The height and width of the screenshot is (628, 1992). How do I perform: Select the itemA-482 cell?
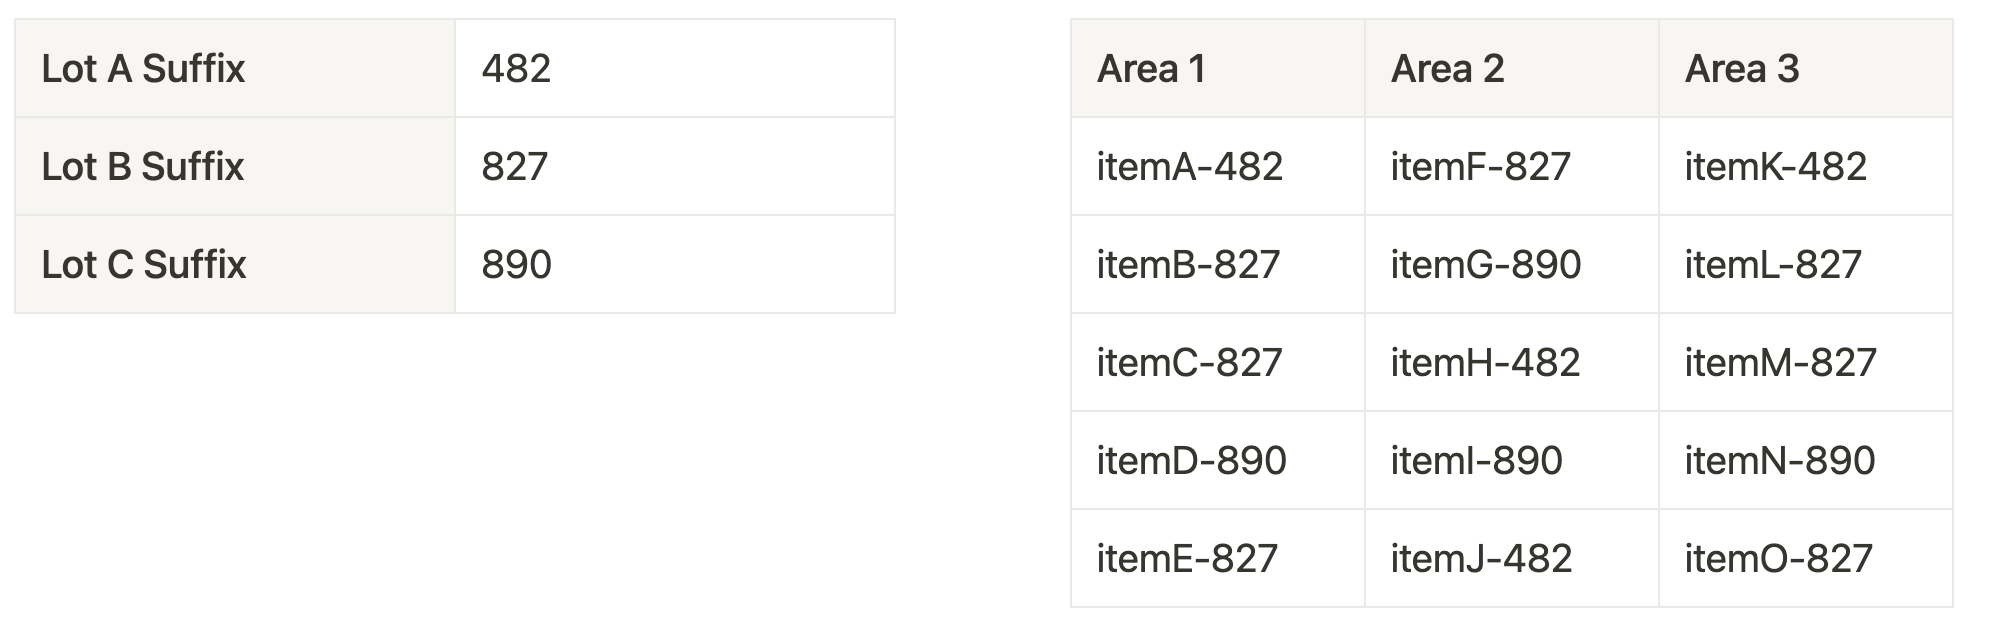(x=1218, y=166)
